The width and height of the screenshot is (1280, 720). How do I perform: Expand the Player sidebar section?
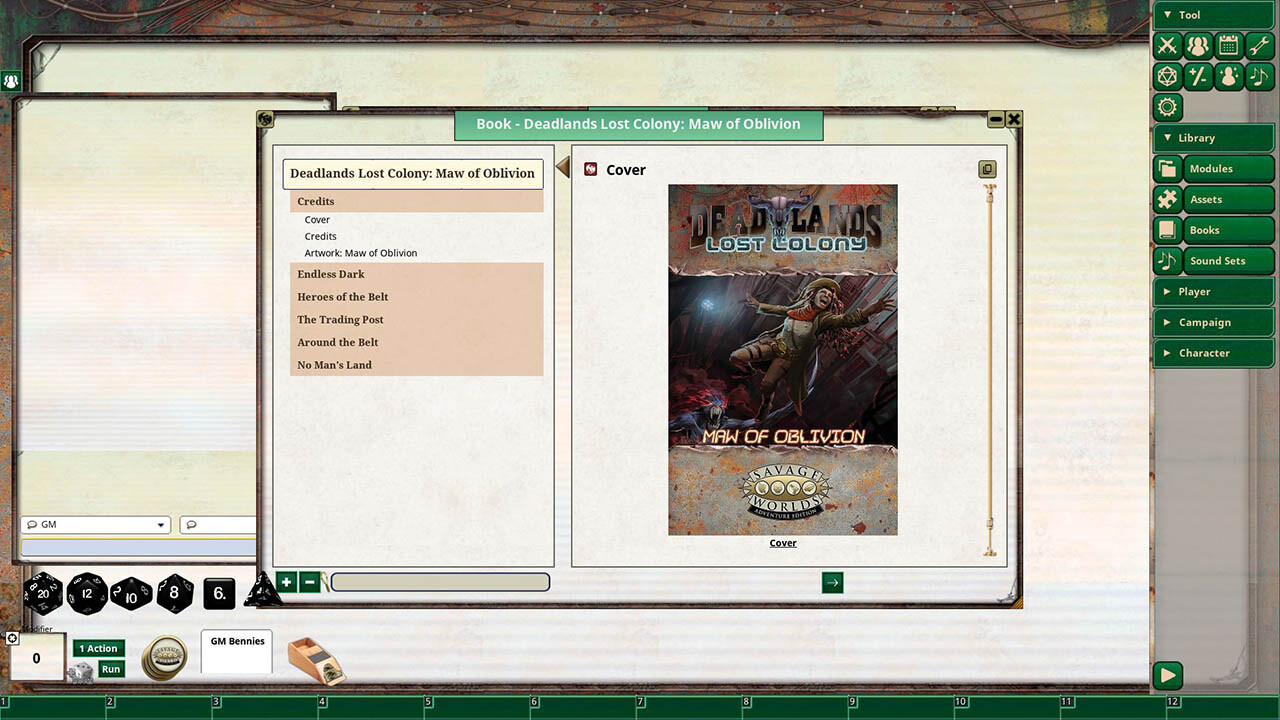(1213, 291)
